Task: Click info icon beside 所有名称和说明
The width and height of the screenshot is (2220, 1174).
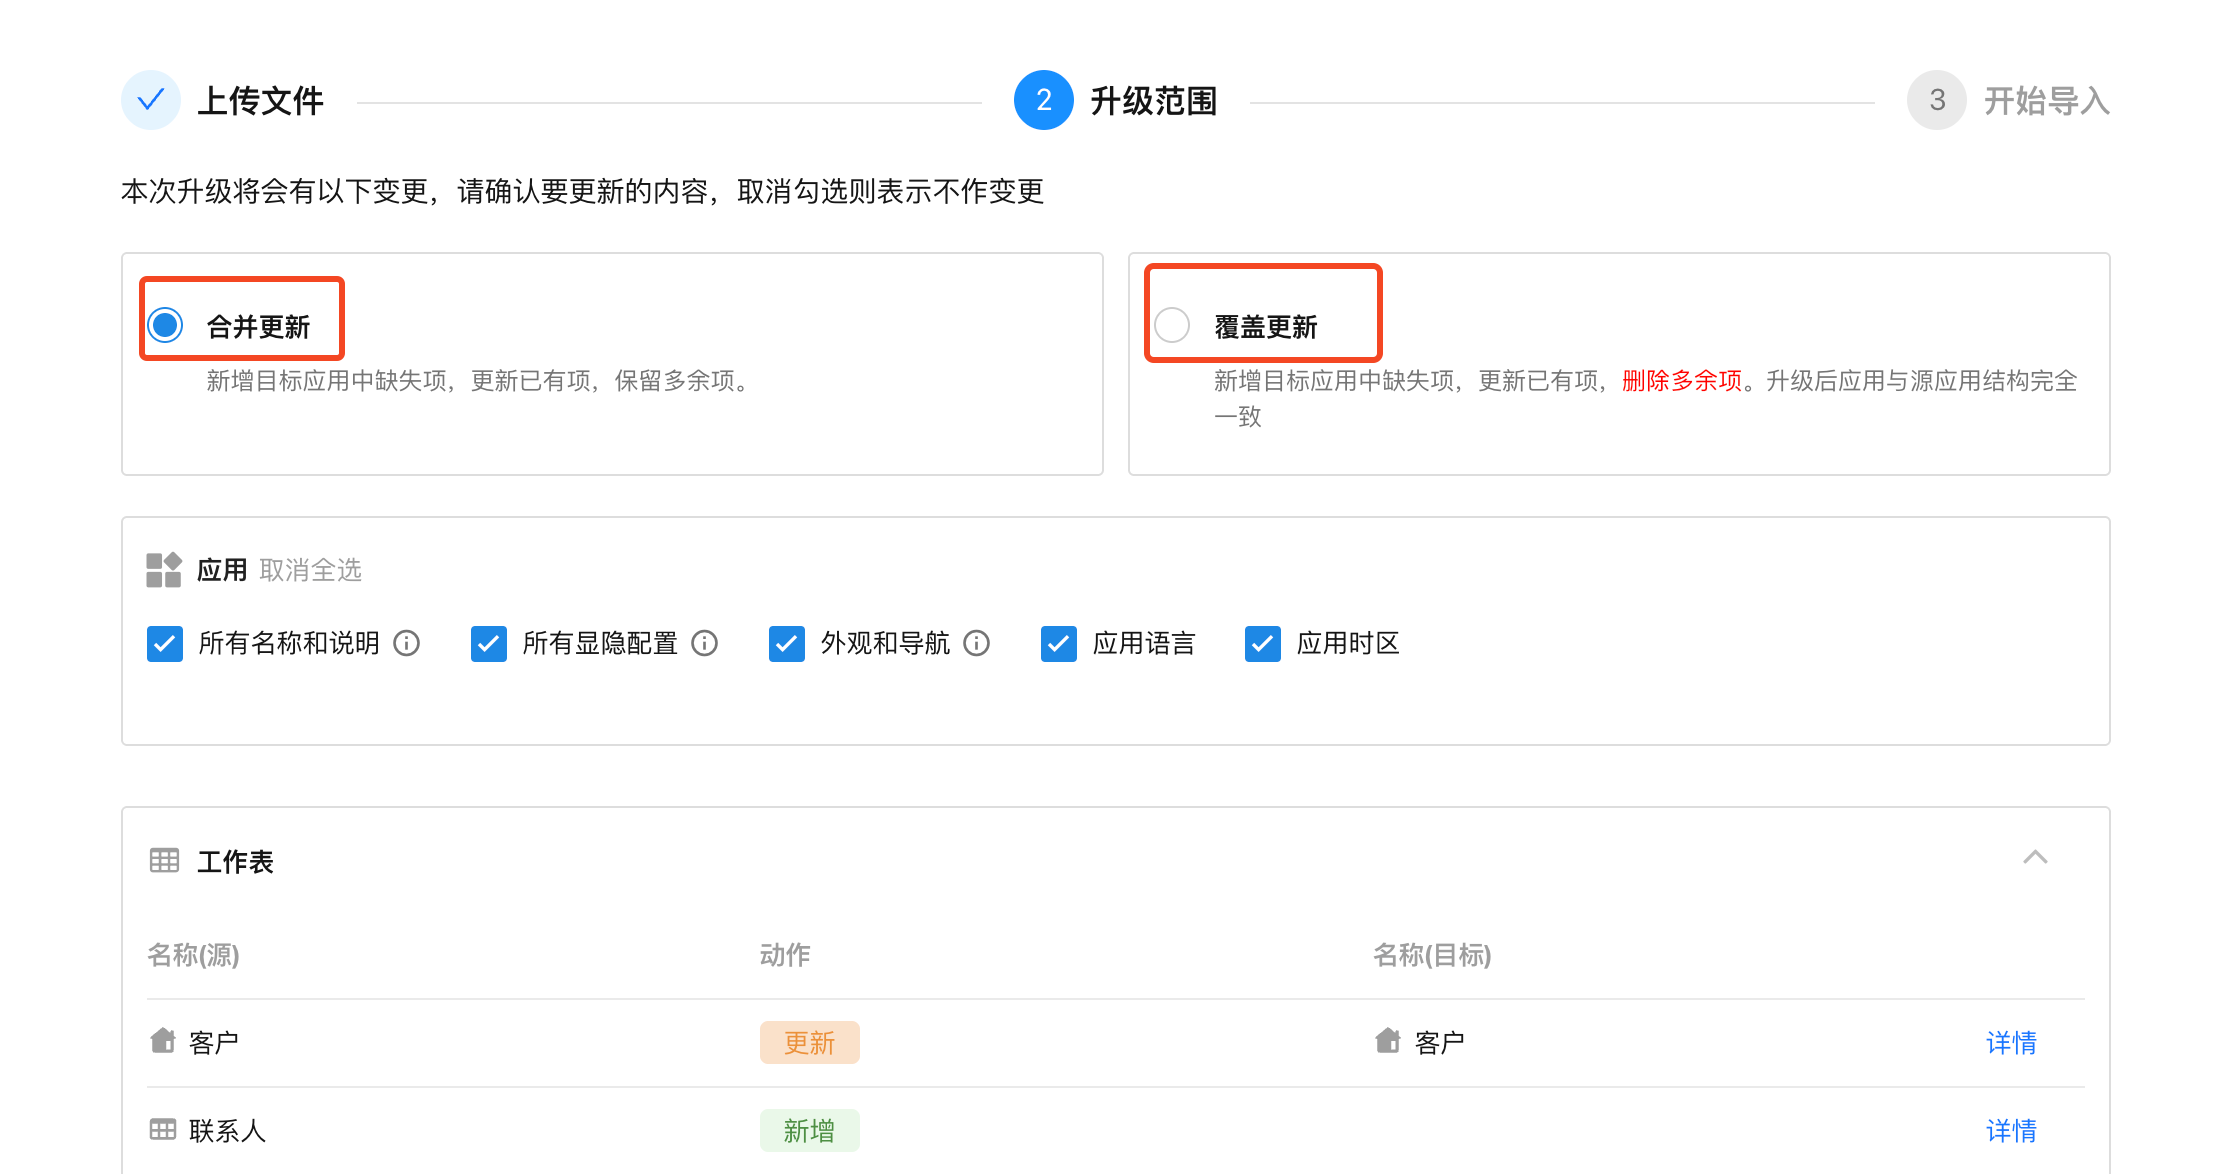Action: point(406,643)
